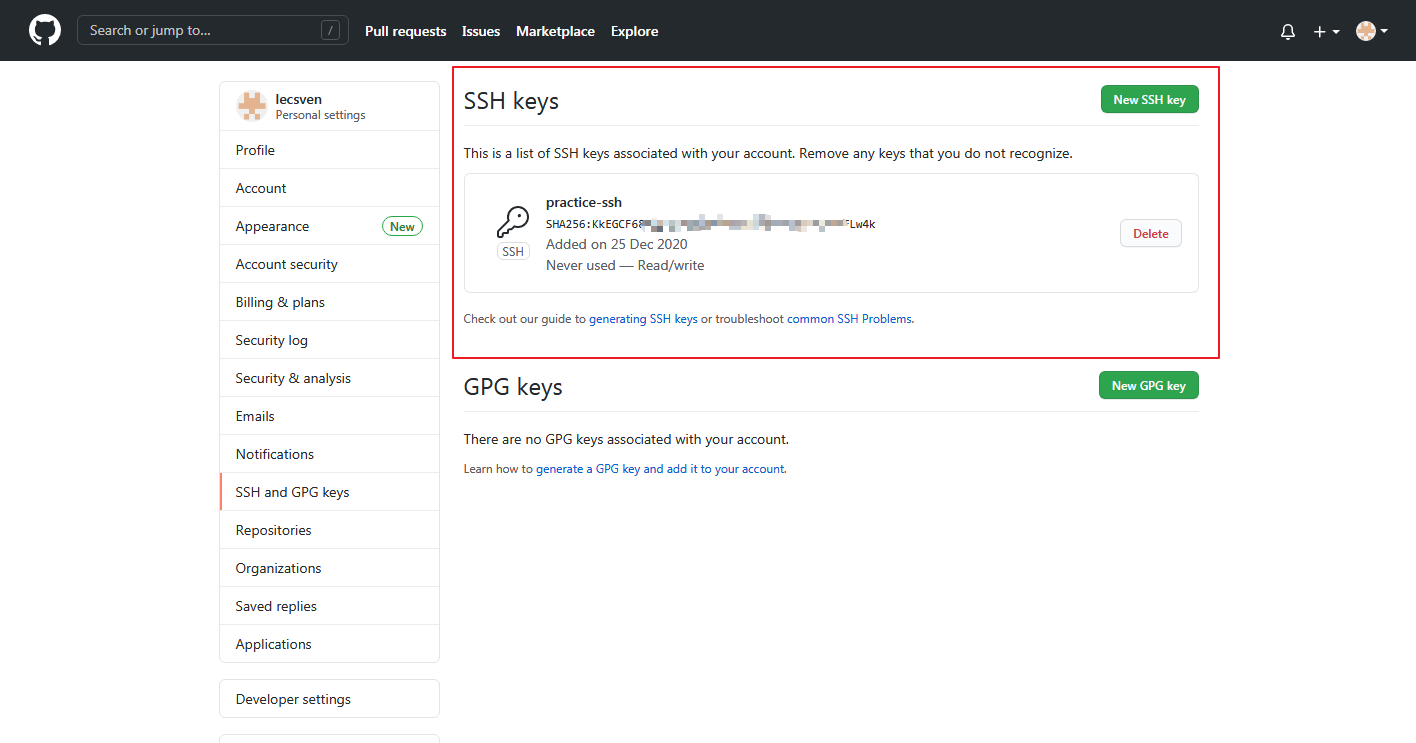This screenshot has height=743, width=1416.
Task: Open Security & analysis settings
Action: pyautogui.click(x=329, y=378)
